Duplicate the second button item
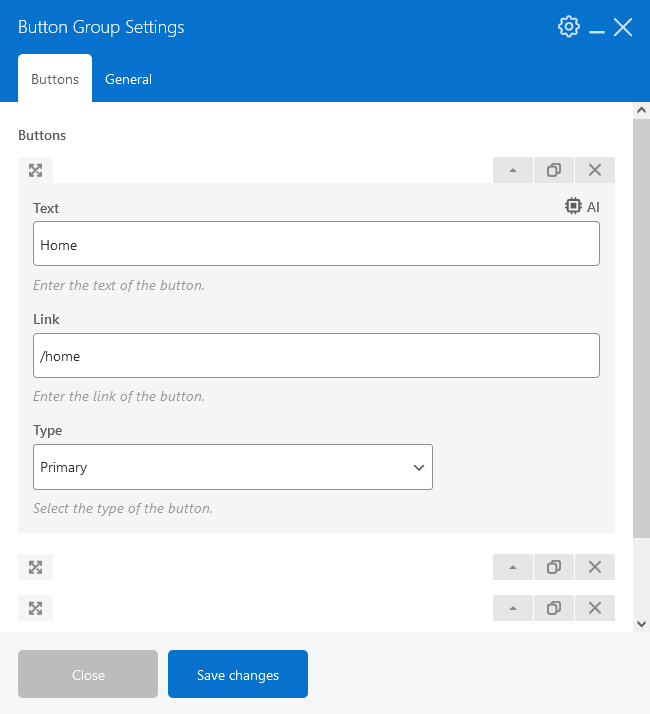Image resolution: width=650 pixels, height=714 pixels. pyautogui.click(x=554, y=568)
